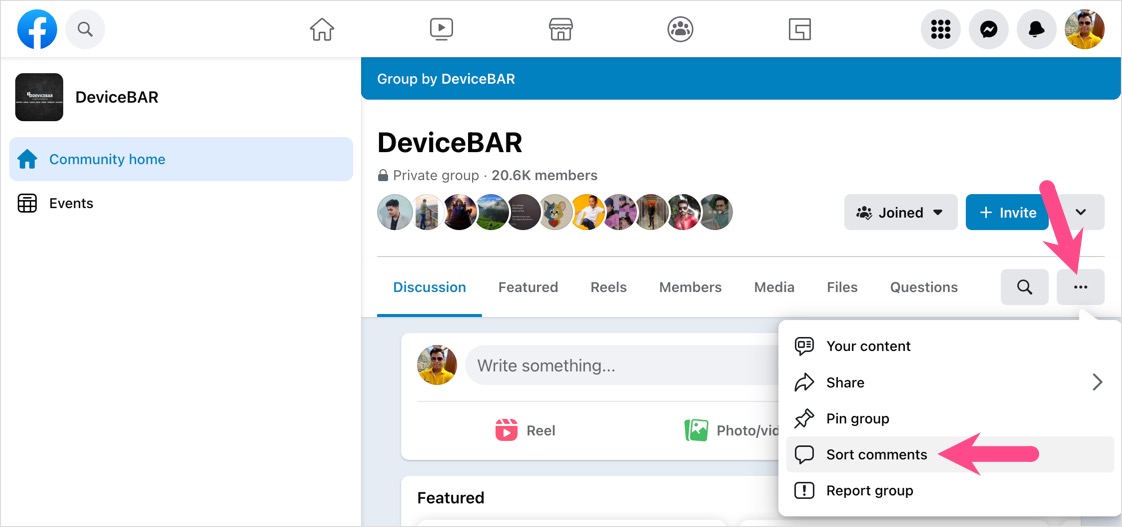This screenshot has width=1122, height=527.
Task: Switch to the Members tab
Action: 690,287
